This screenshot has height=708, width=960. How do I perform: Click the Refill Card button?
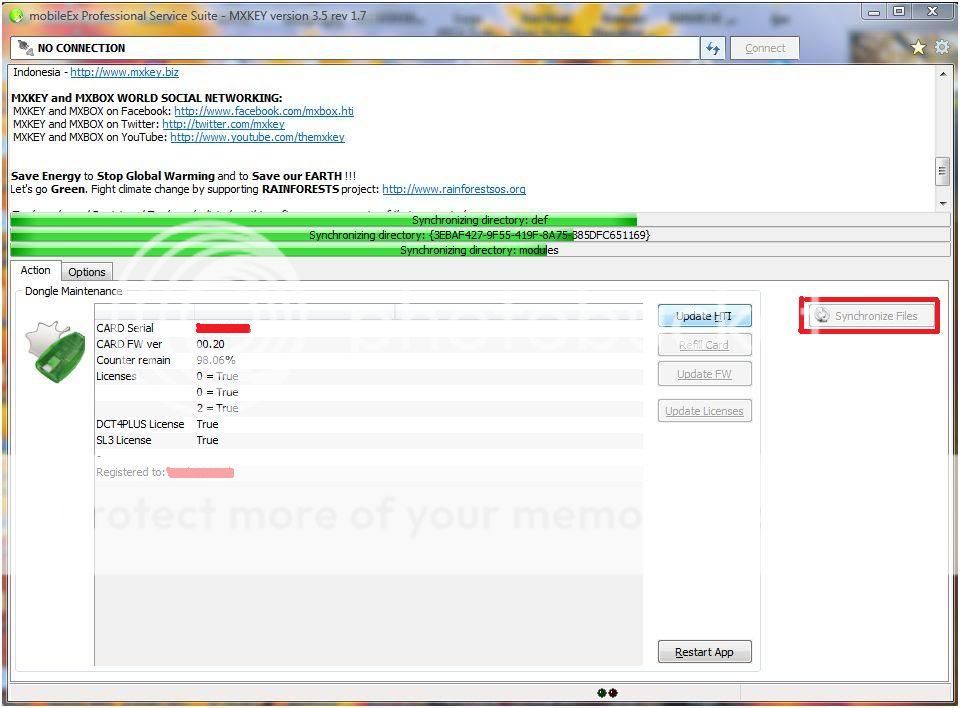[x=704, y=345]
